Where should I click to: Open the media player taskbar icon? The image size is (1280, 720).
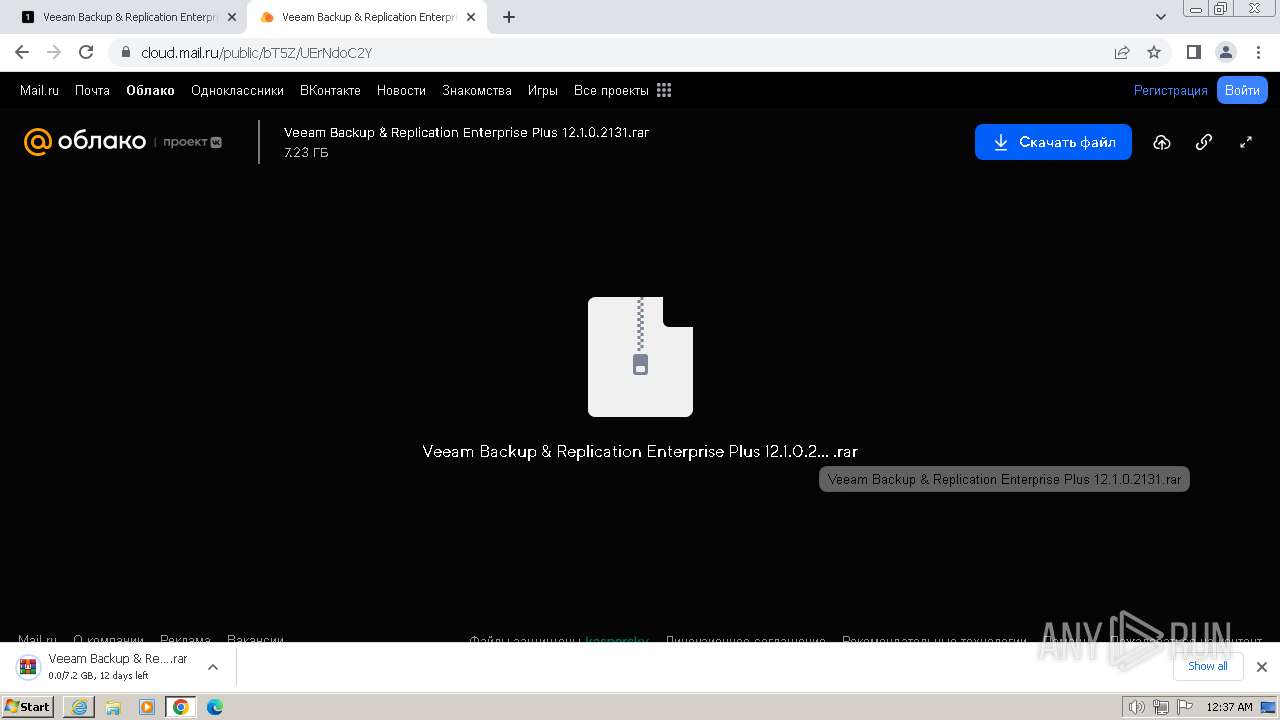pyautogui.click(x=147, y=706)
